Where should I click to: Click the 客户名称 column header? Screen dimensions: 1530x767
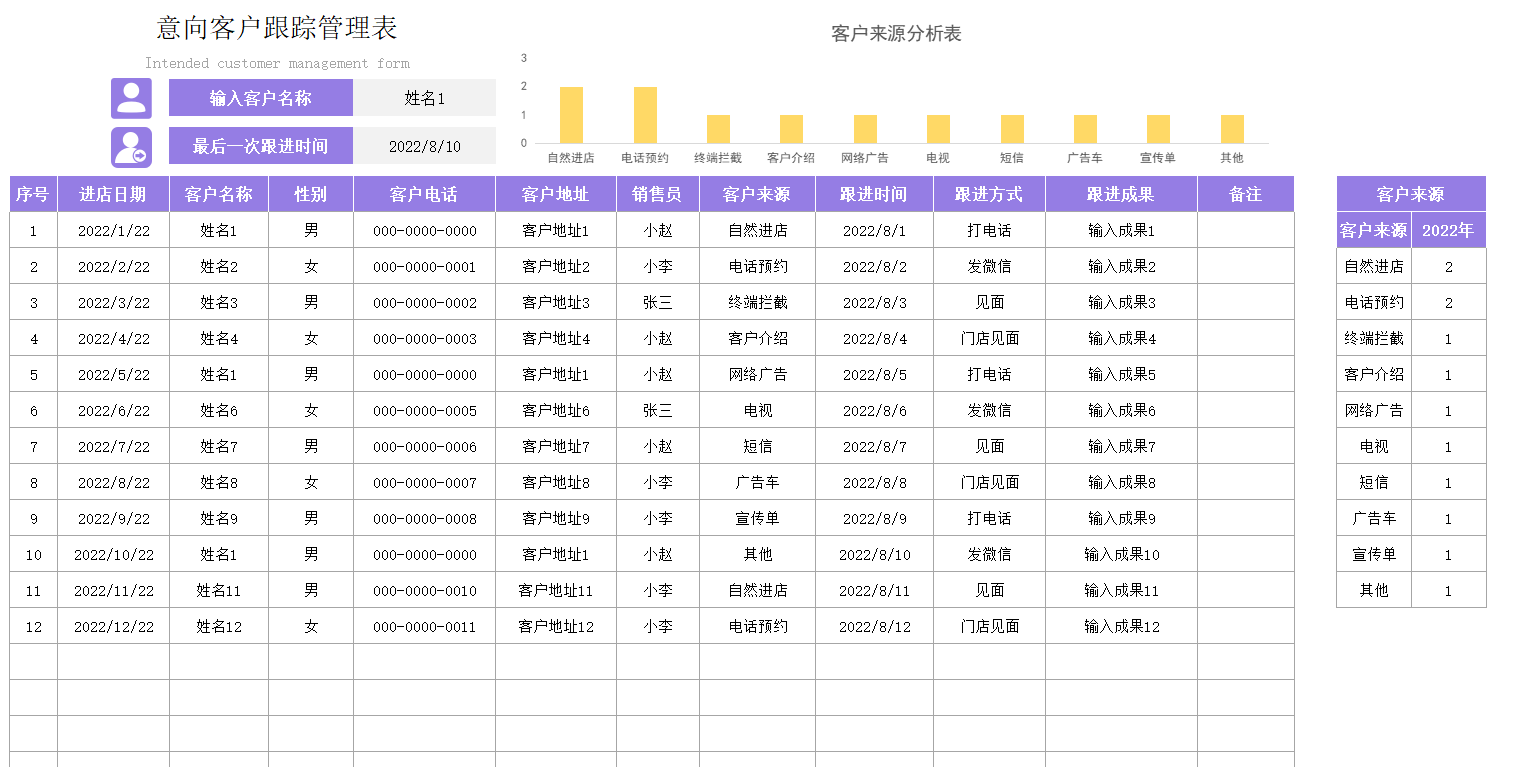(x=219, y=194)
